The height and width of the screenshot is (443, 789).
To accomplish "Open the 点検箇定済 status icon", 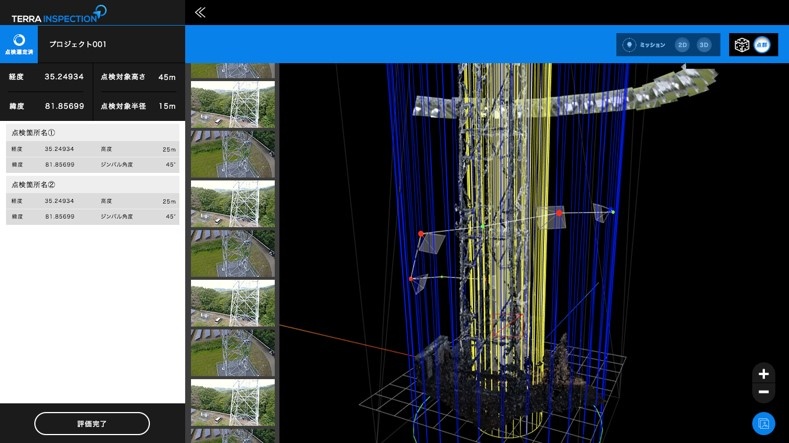I will (x=19, y=44).
